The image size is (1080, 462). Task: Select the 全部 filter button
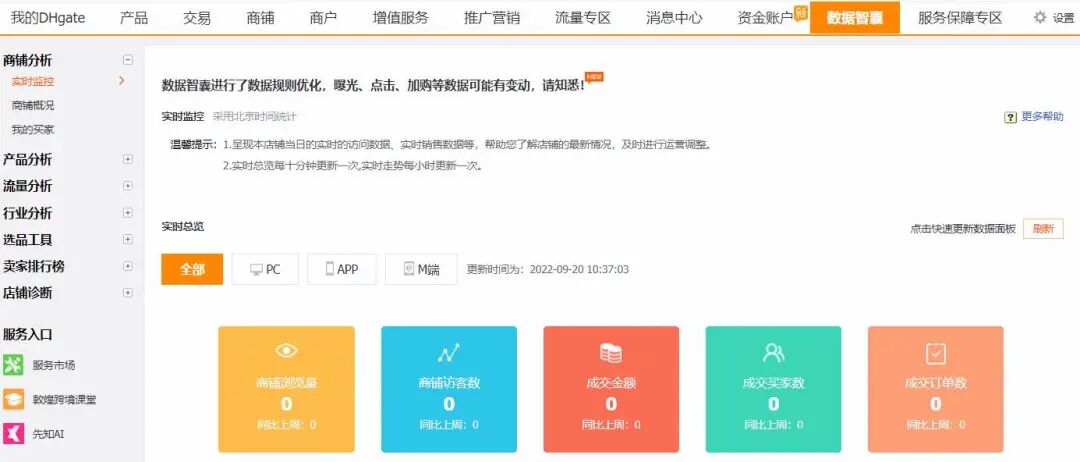pyautogui.click(x=192, y=269)
